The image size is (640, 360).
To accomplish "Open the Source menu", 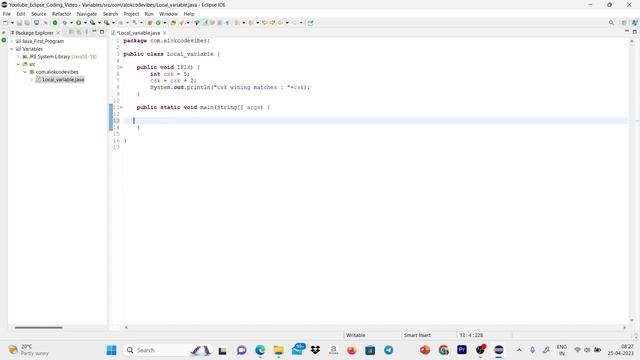I will (39, 14).
